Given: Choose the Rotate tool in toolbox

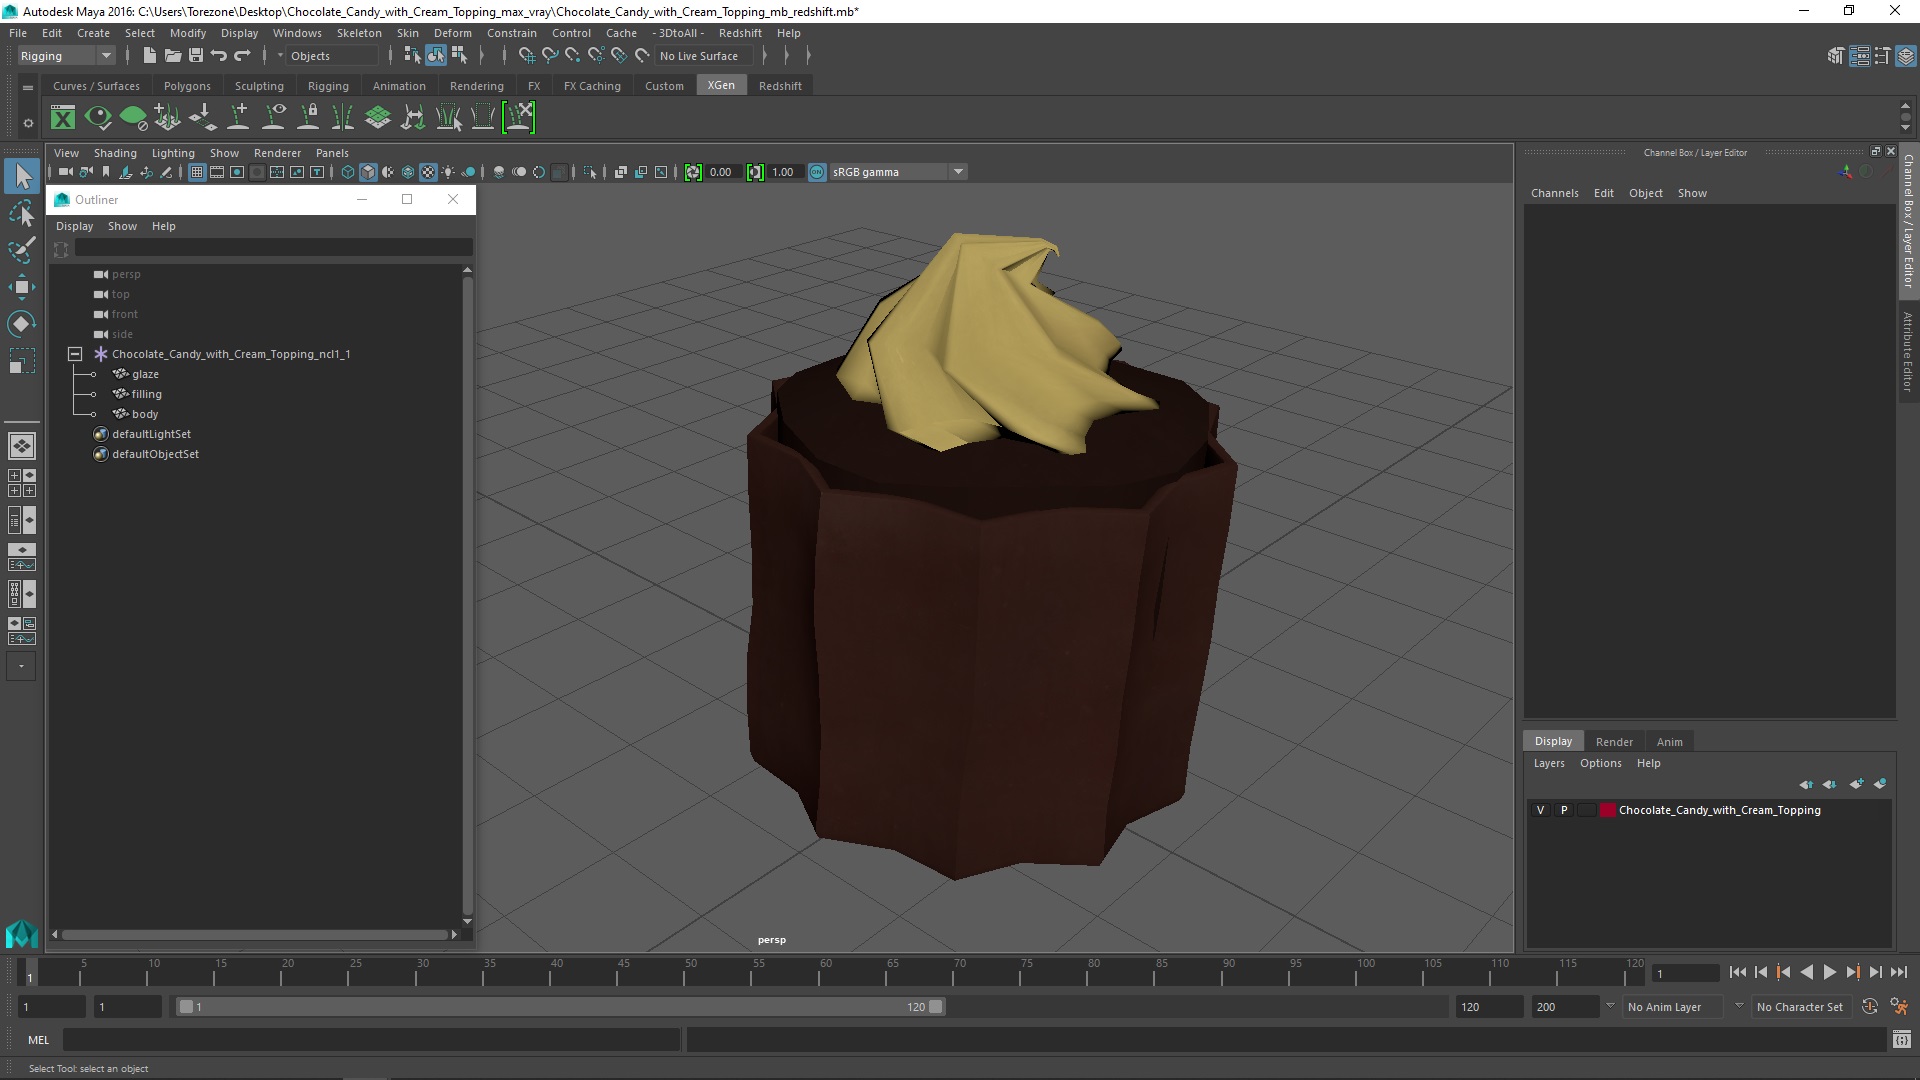Looking at the screenshot, I should click(22, 324).
